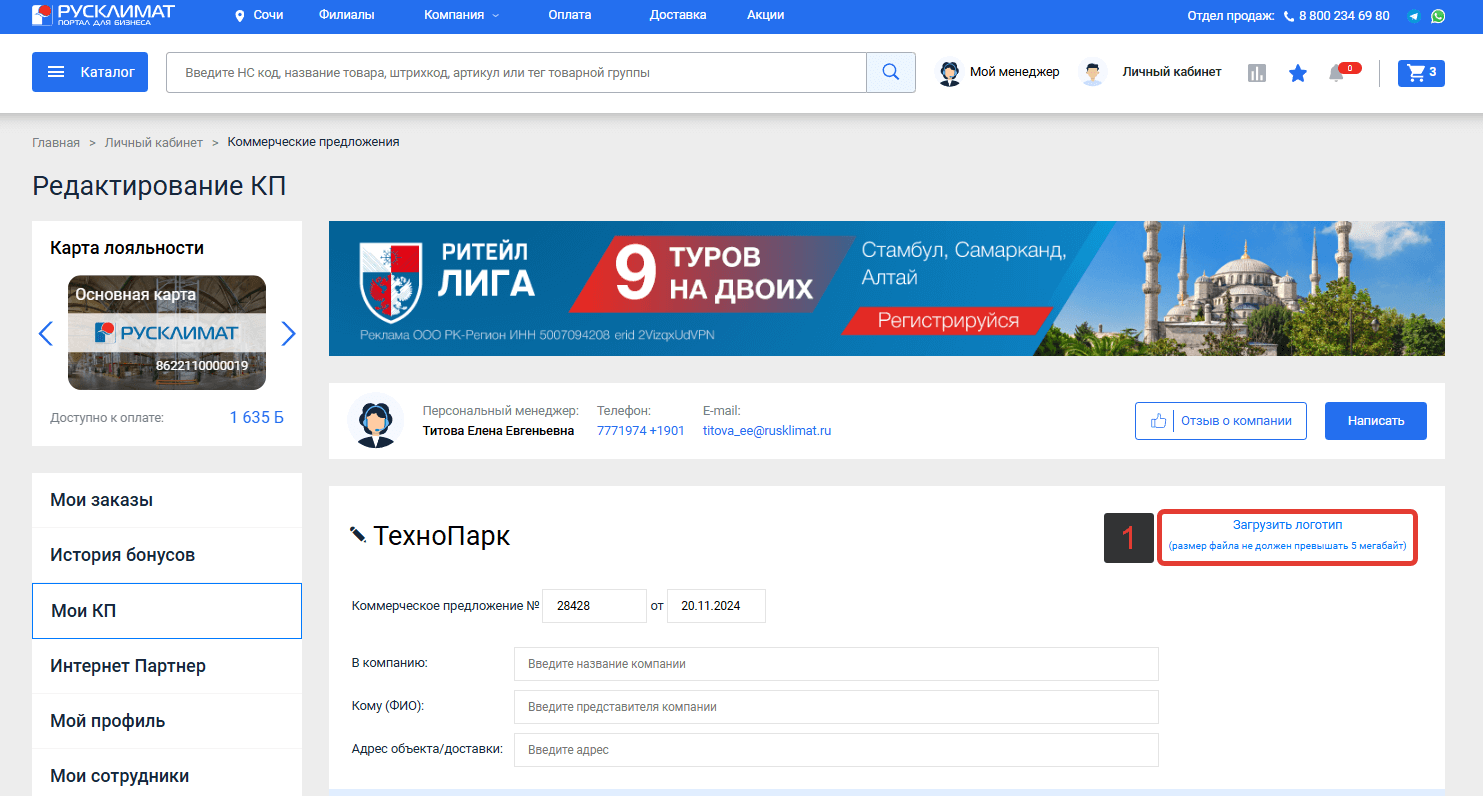Show previous loyalty card with left arrow

point(45,333)
